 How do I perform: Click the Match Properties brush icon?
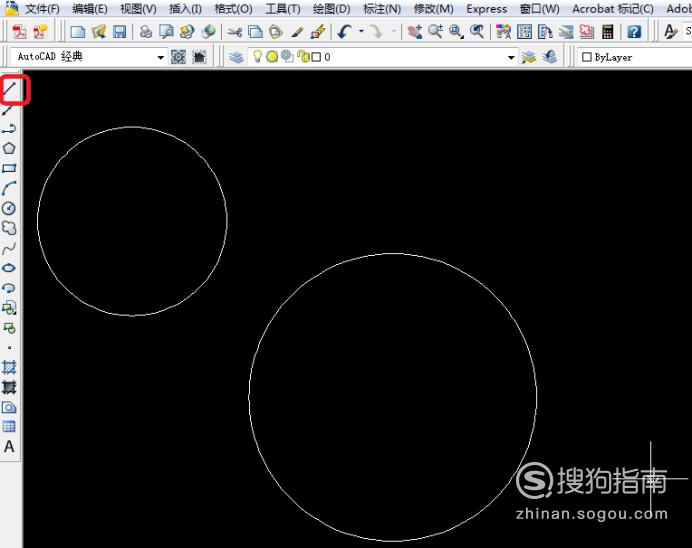pos(297,32)
